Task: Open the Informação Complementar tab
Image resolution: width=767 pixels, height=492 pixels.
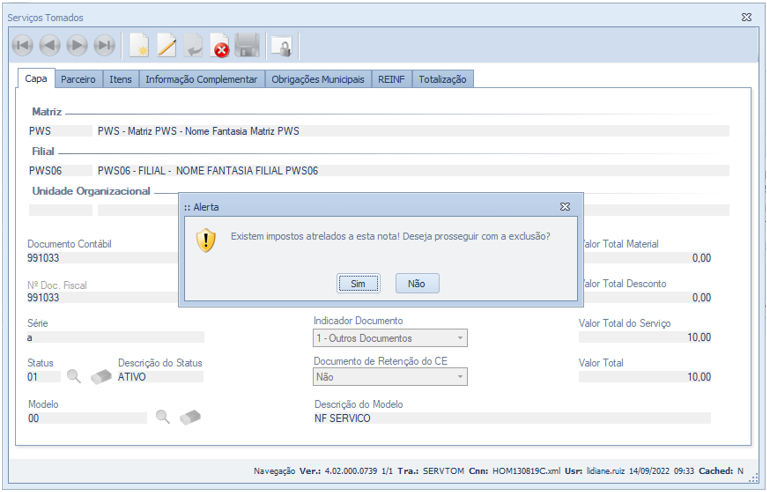Action: (x=202, y=79)
